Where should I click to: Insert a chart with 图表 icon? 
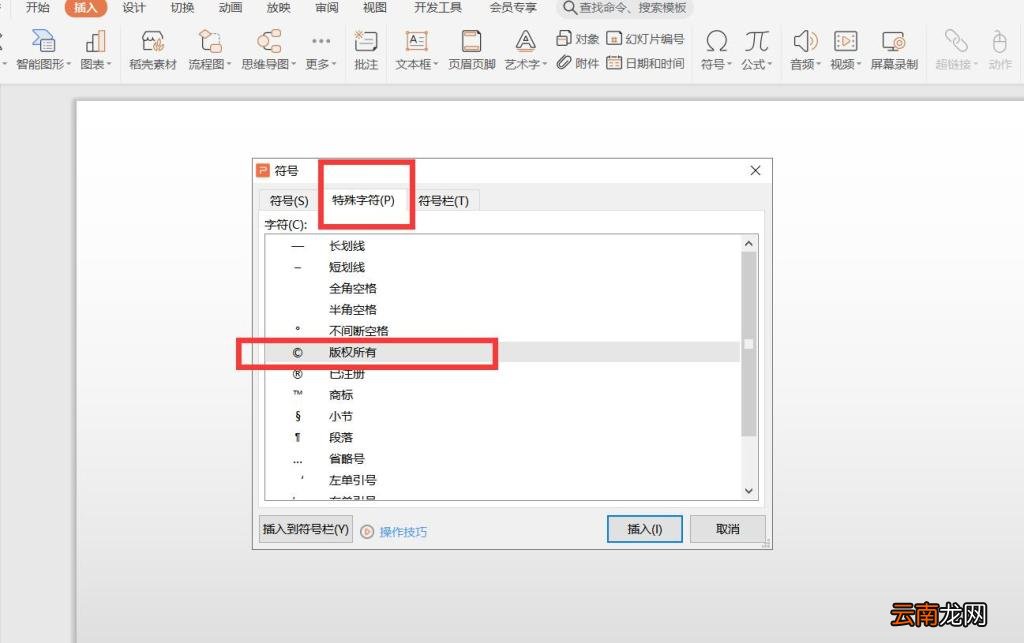point(95,41)
